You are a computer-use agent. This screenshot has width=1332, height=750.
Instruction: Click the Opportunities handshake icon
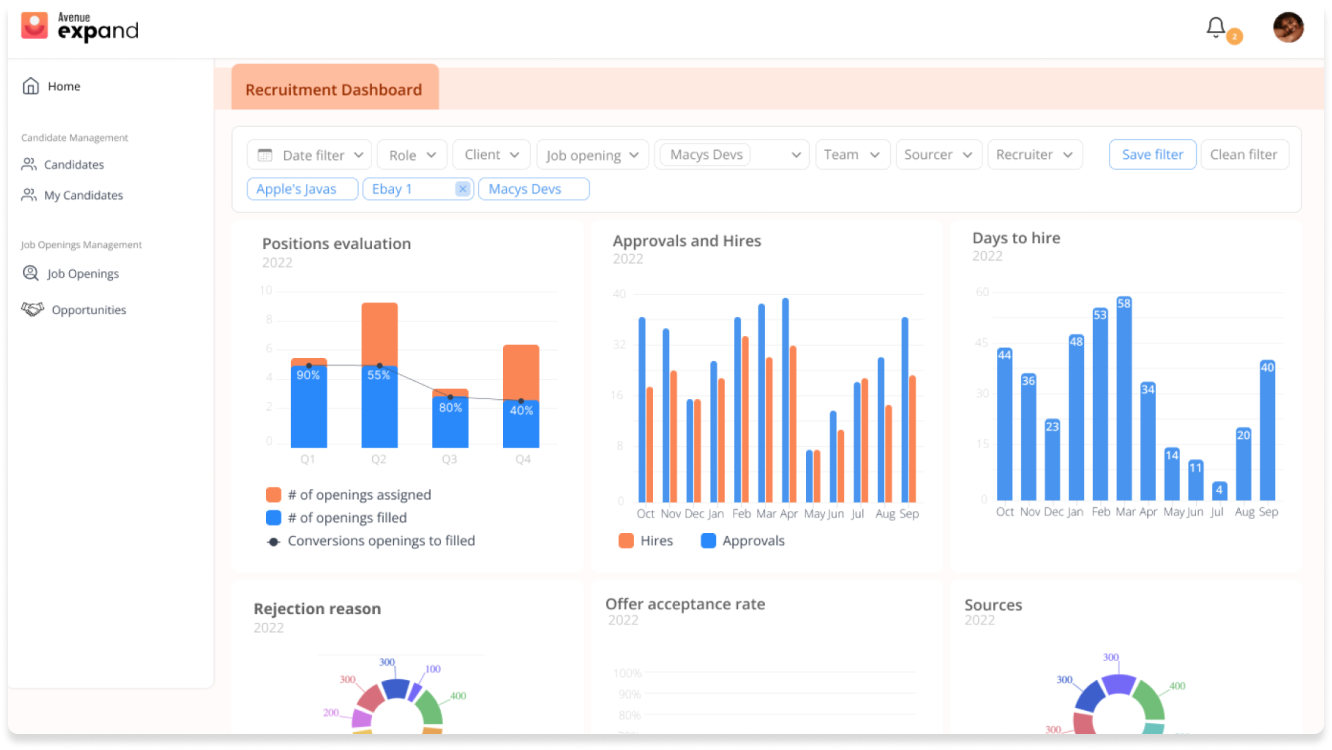tap(33, 309)
